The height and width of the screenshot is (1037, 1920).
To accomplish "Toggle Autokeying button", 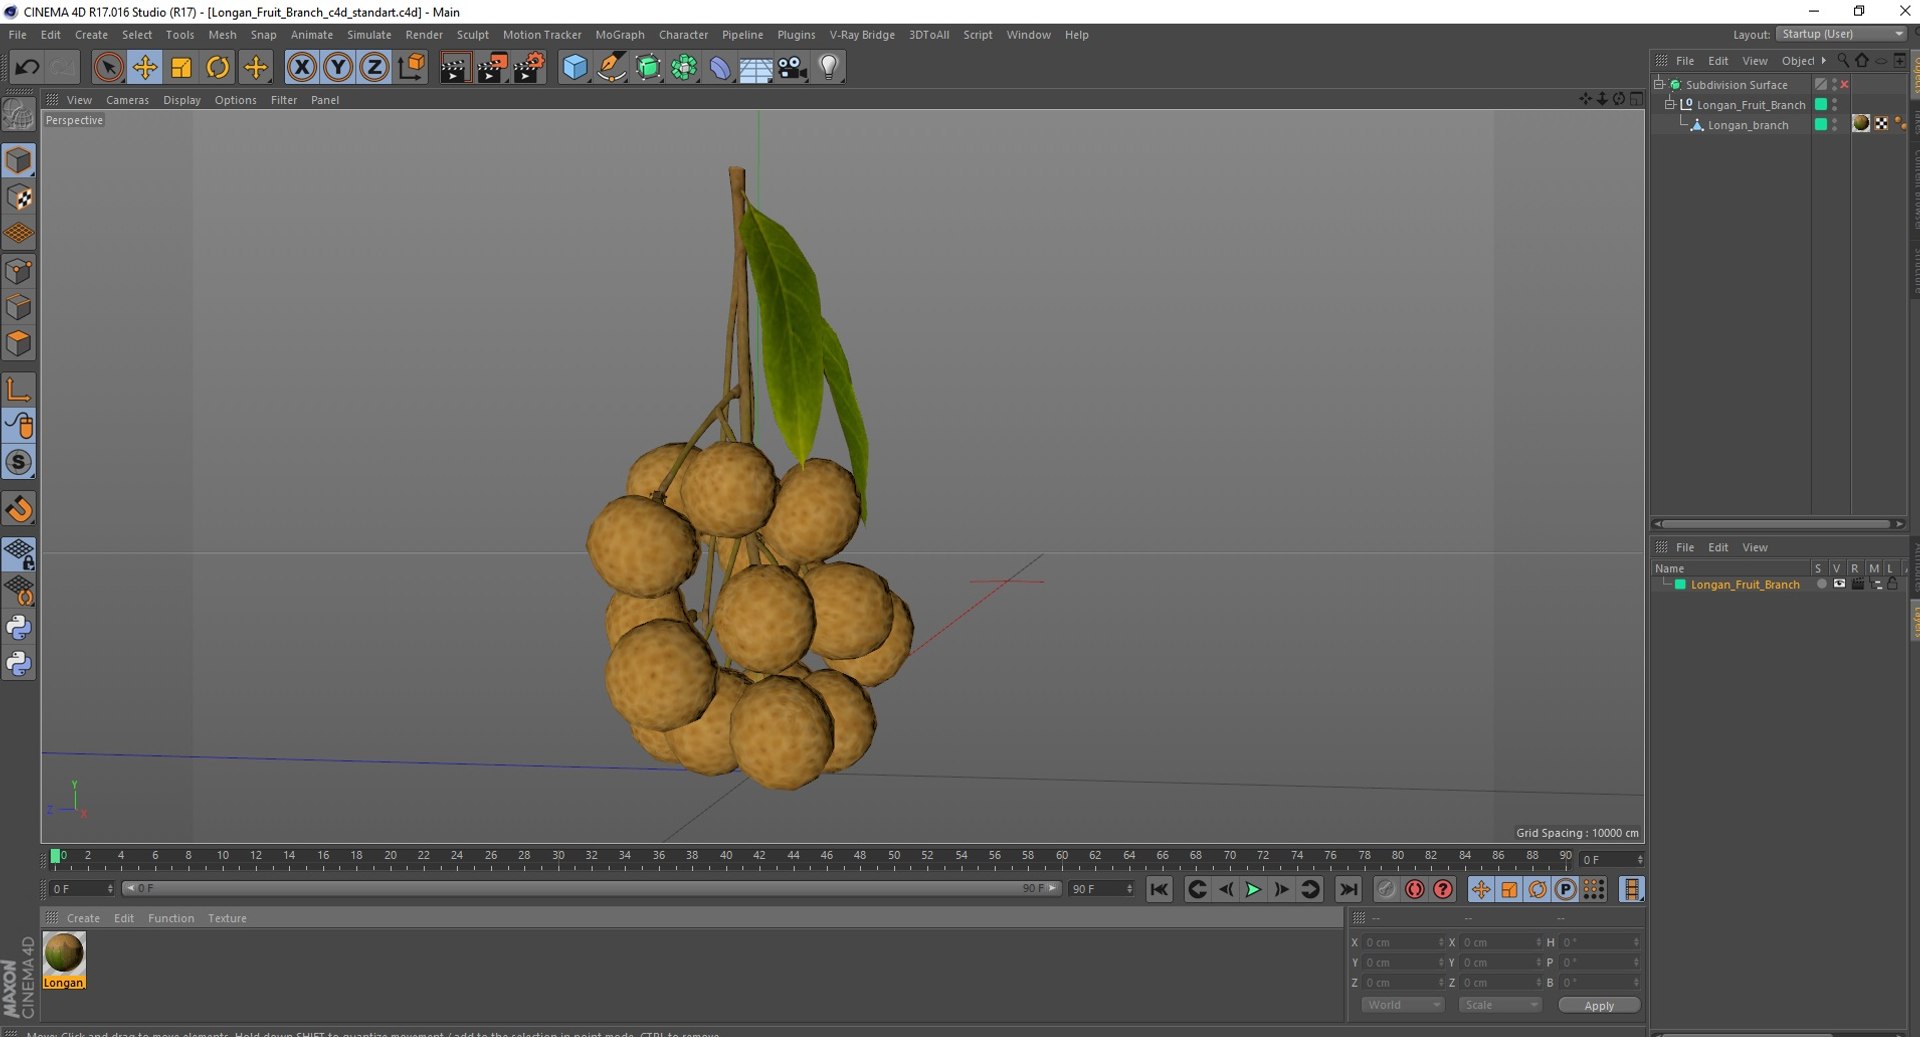I will point(1414,889).
